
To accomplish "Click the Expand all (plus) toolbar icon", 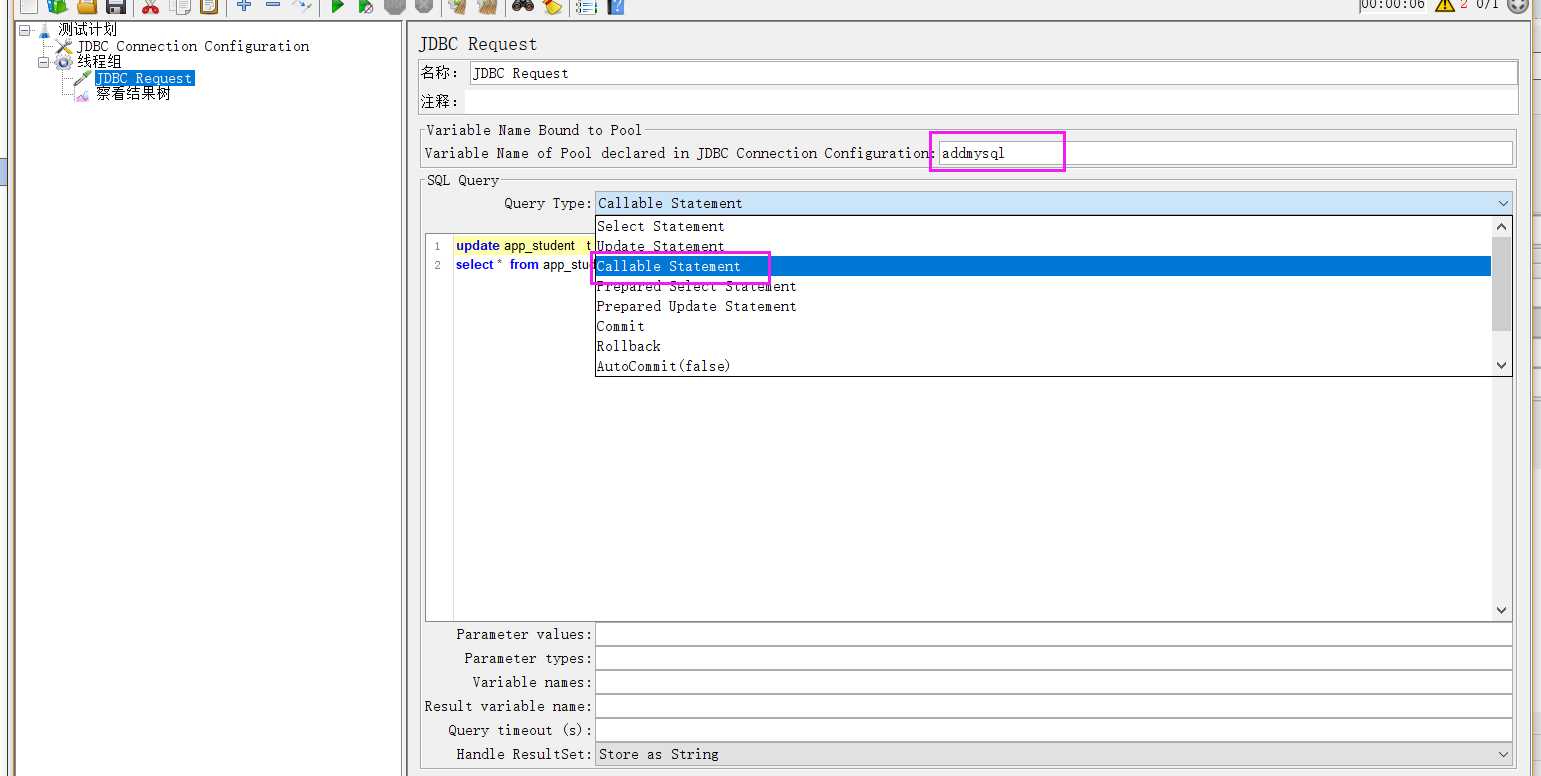I will coord(244,6).
